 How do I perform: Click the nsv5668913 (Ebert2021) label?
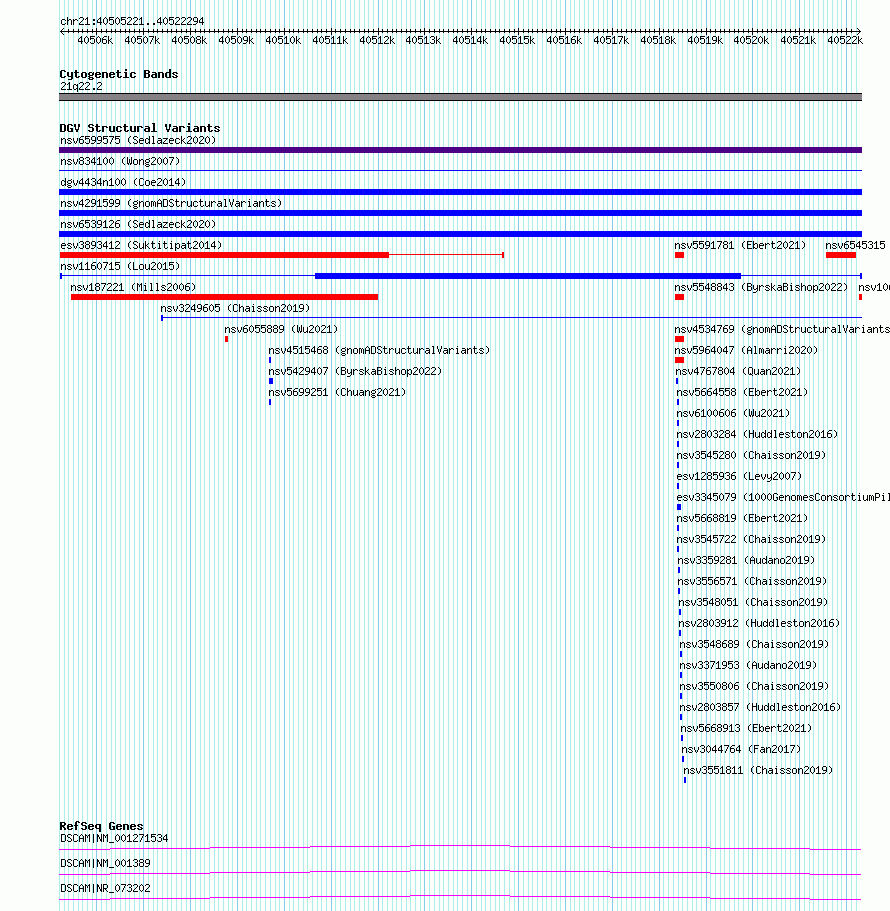click(747, 727)
